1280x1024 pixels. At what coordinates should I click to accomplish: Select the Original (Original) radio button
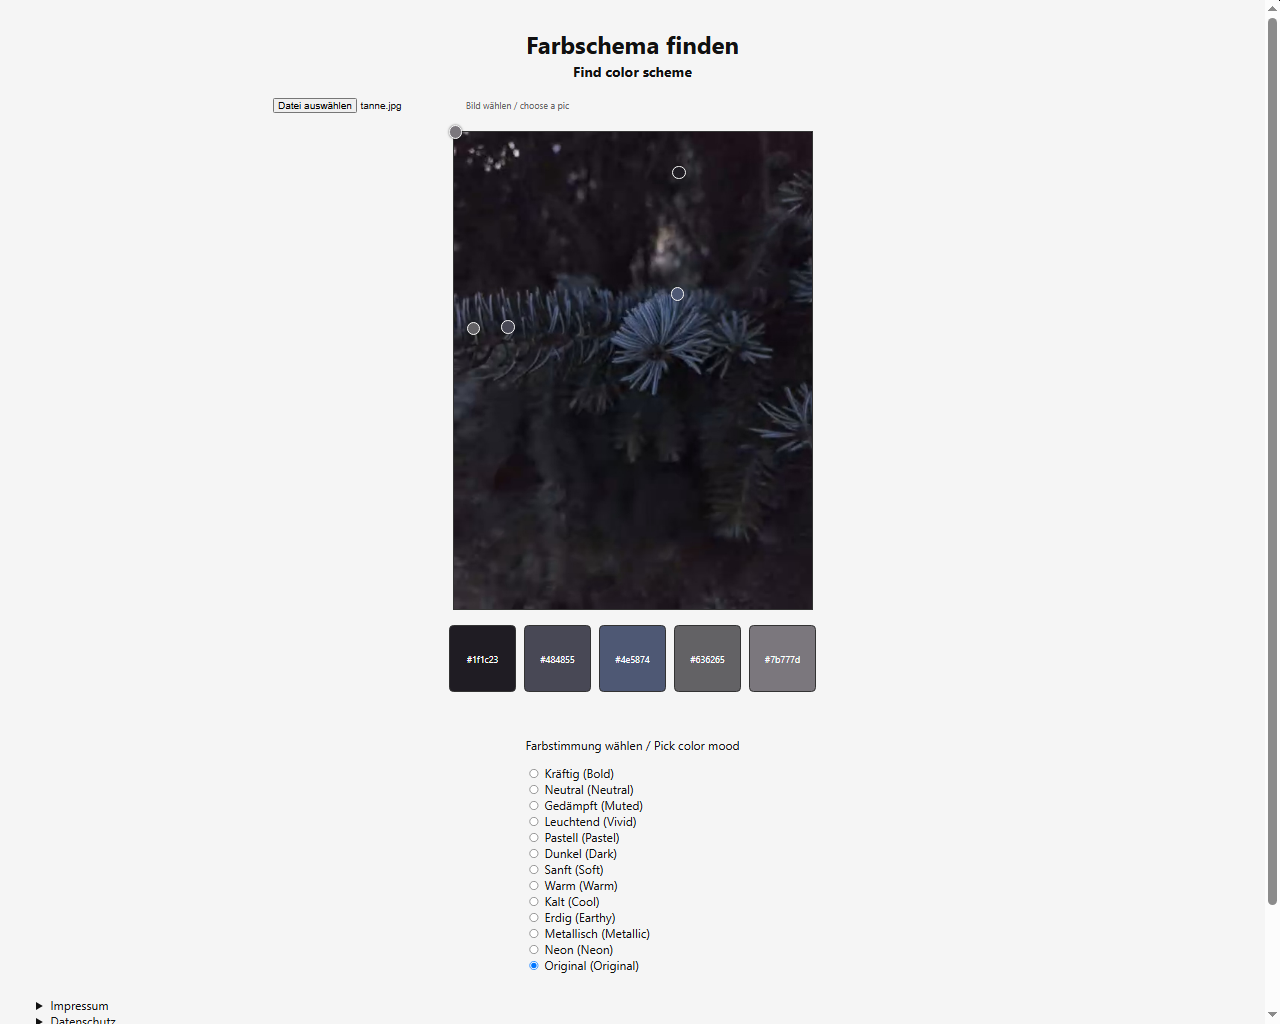[x=534, y=966]
